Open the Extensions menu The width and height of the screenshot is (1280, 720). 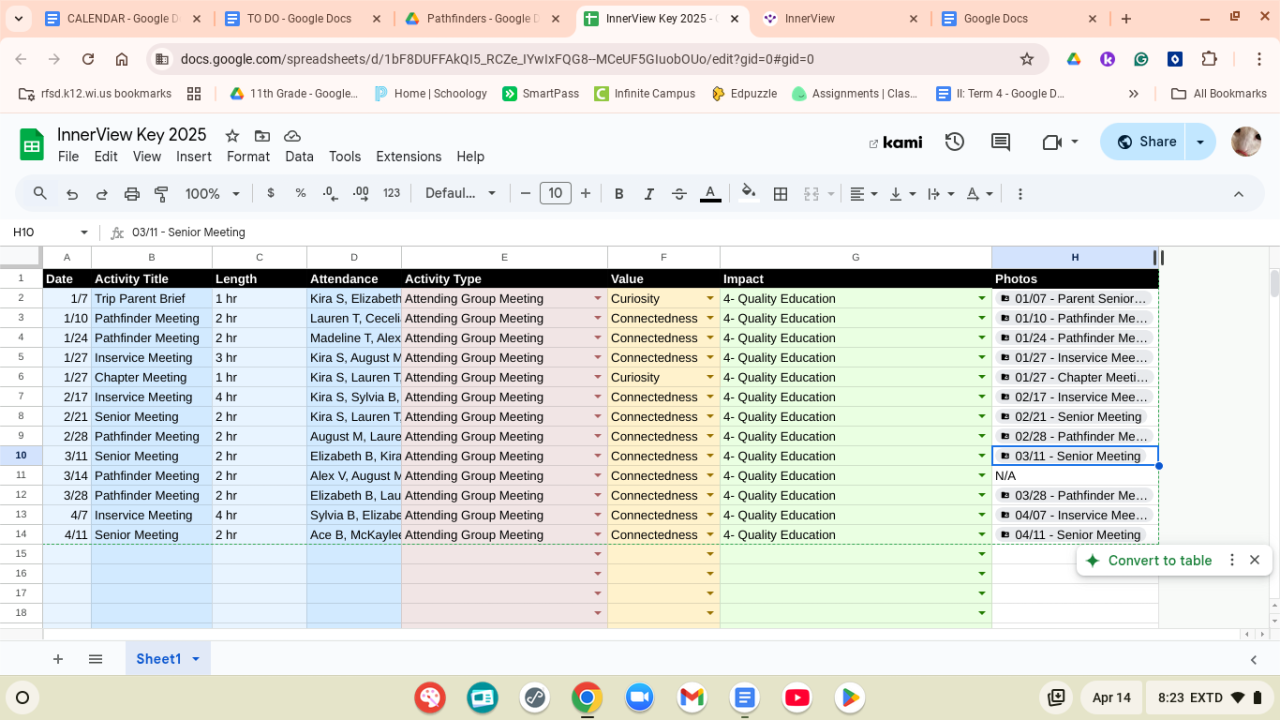pyautogui.click(x=408, y=157)
